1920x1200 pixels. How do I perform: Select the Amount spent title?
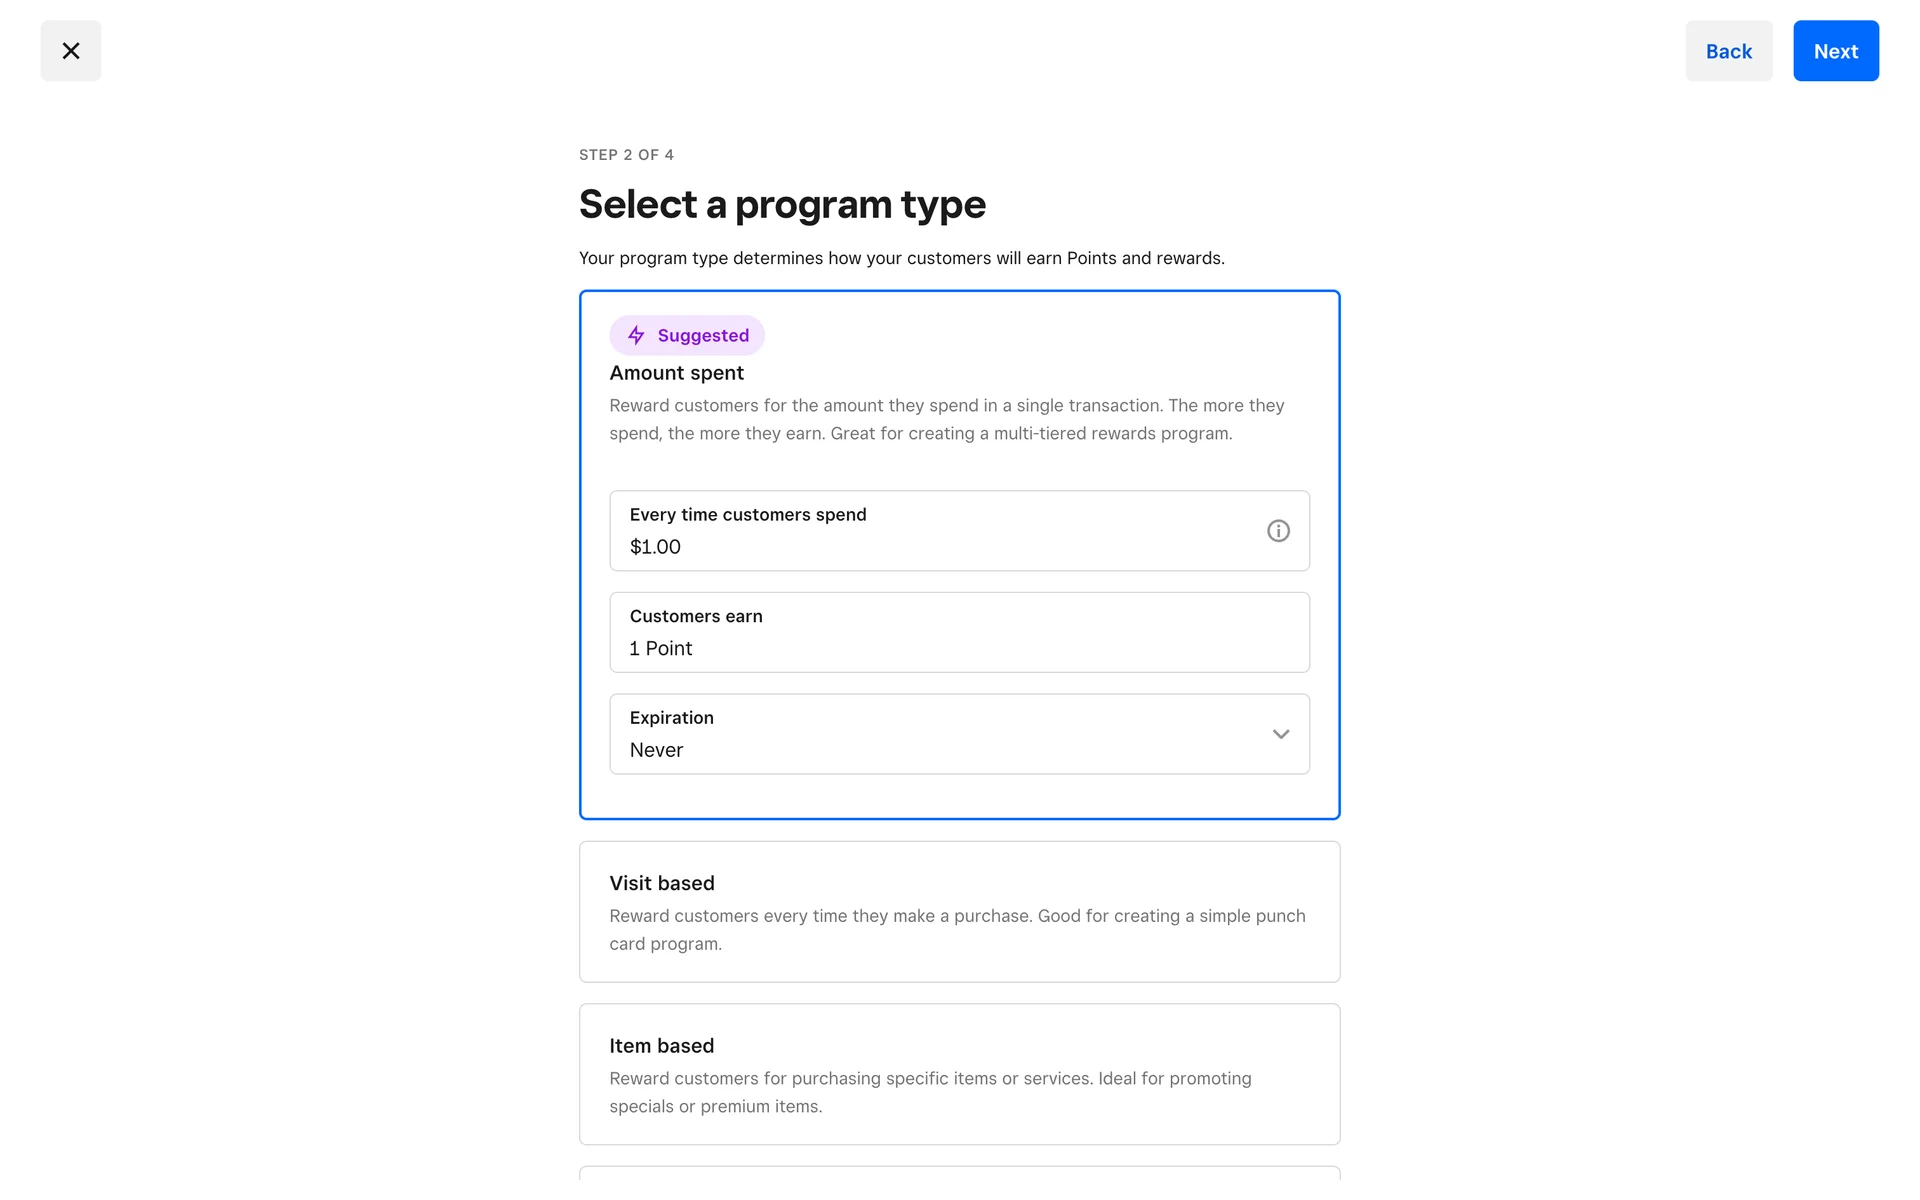[x=677, y=373]
